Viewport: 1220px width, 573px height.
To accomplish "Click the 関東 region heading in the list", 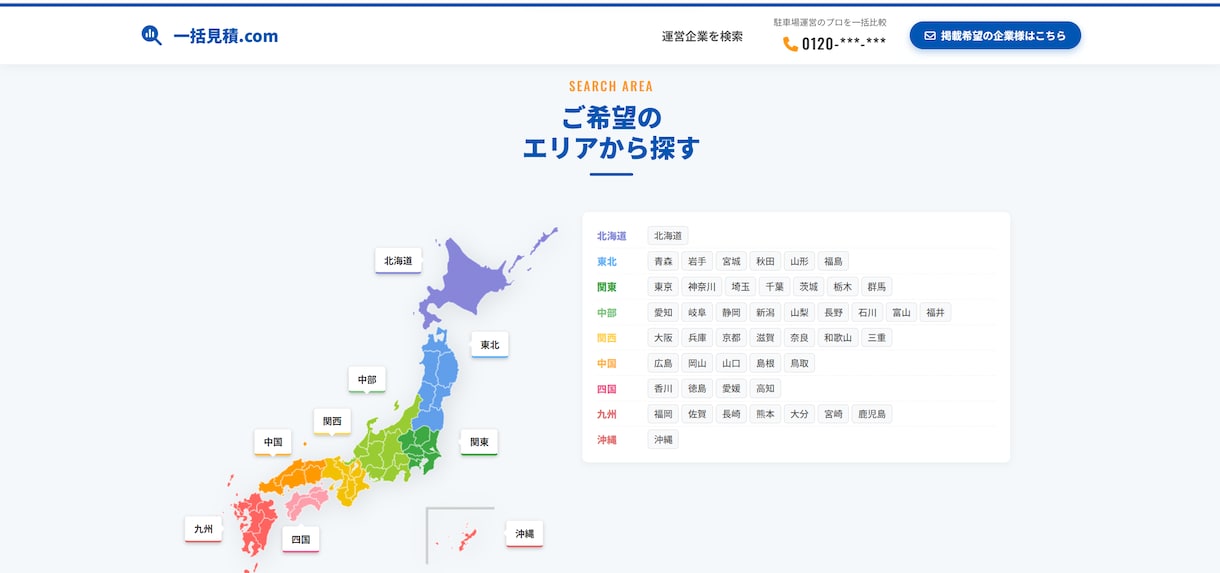I will click(607, 287).
